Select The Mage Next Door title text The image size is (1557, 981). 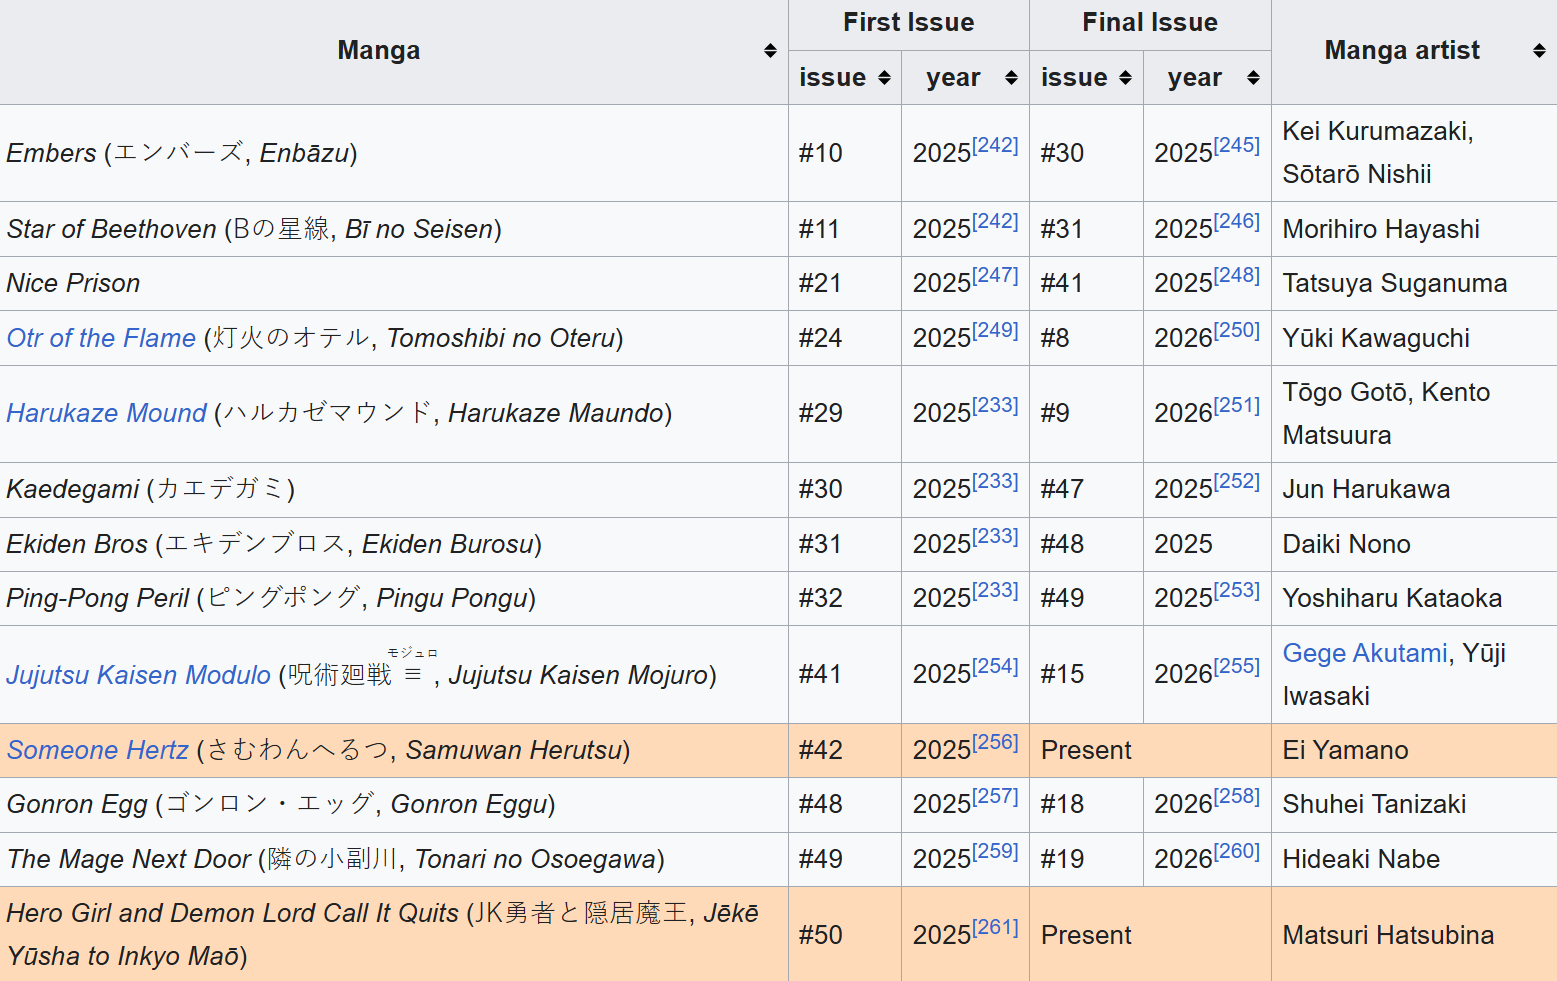click(x=129, y=859)
